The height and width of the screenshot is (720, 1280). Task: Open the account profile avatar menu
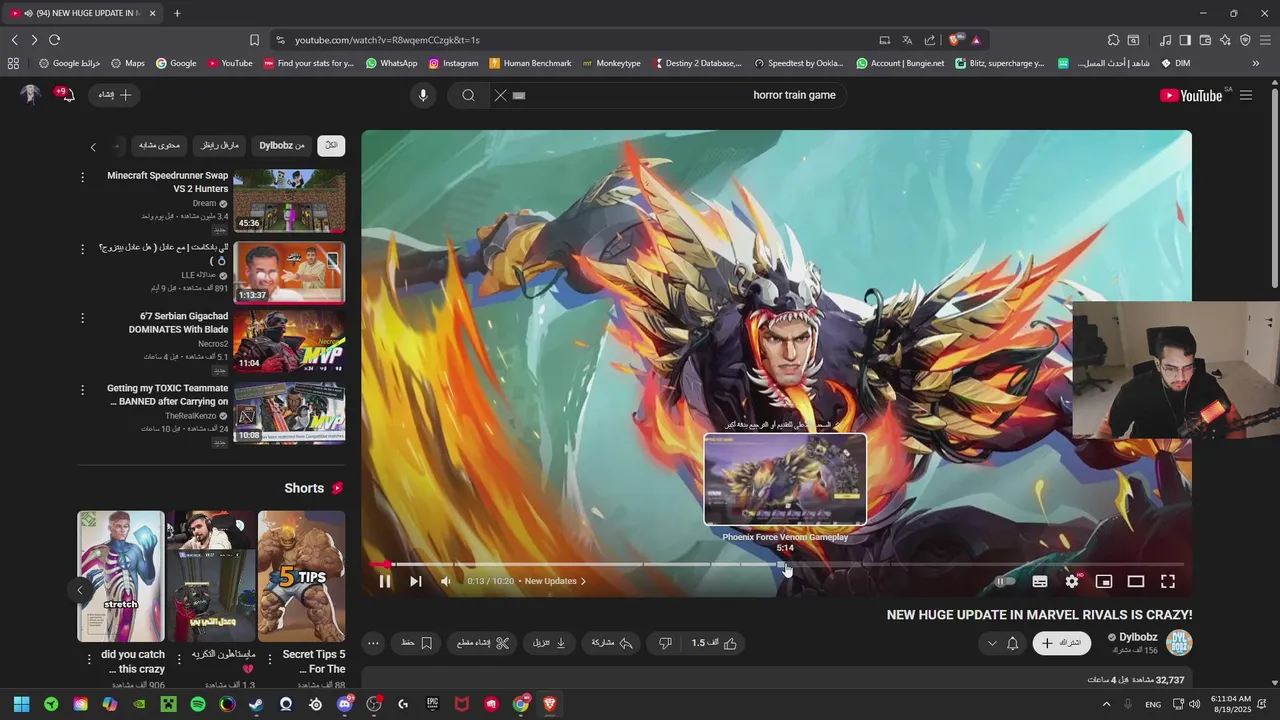(31, 95)
